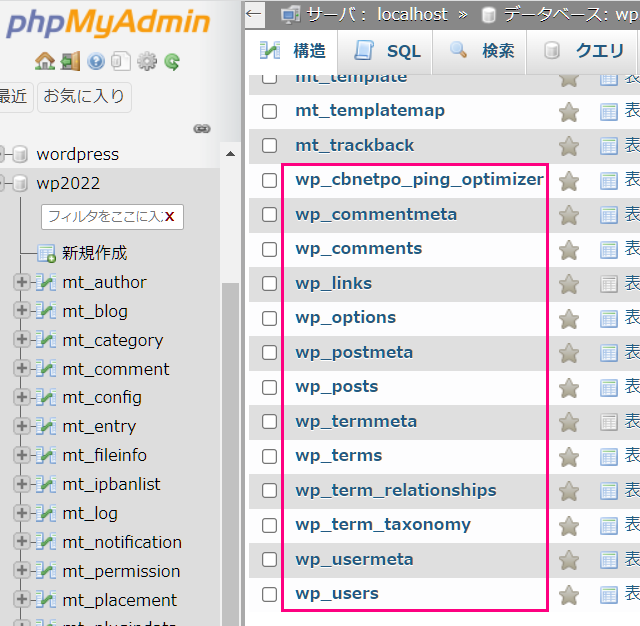Click the sidebar scroll up arrow

pos(230,154)
